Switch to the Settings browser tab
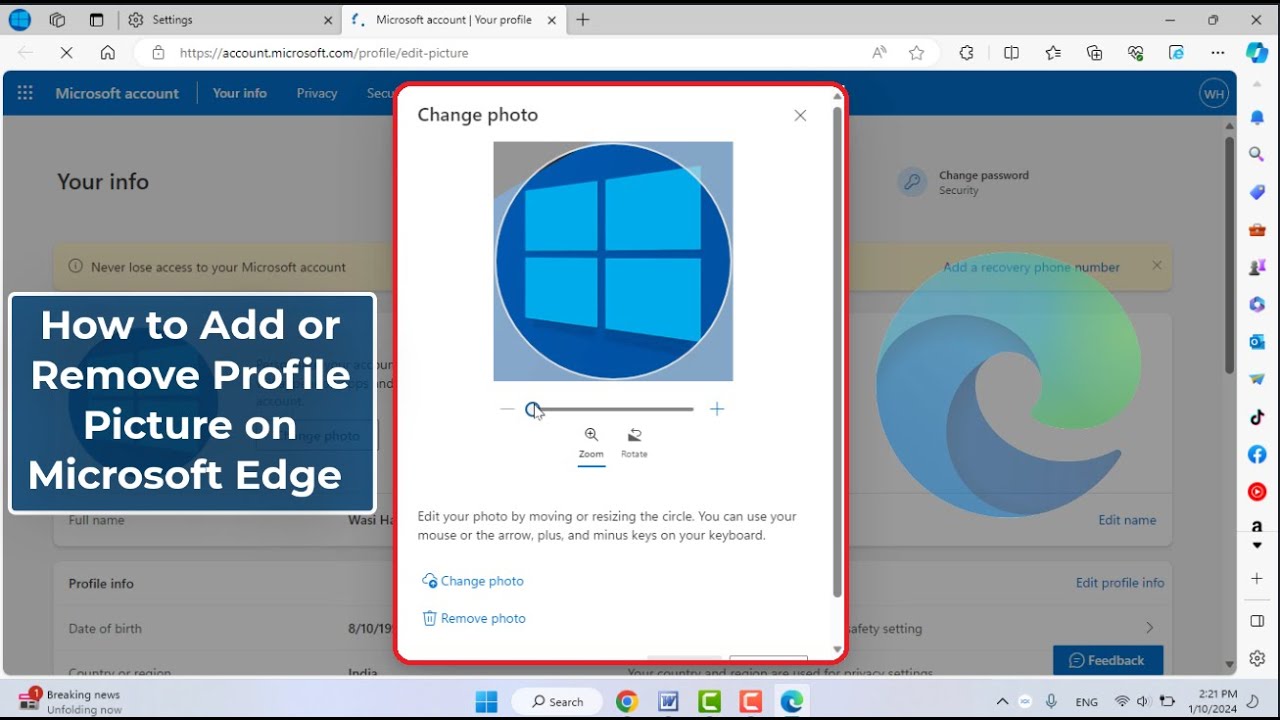Viewport: 1280px width, 720px height. point(230,20)
